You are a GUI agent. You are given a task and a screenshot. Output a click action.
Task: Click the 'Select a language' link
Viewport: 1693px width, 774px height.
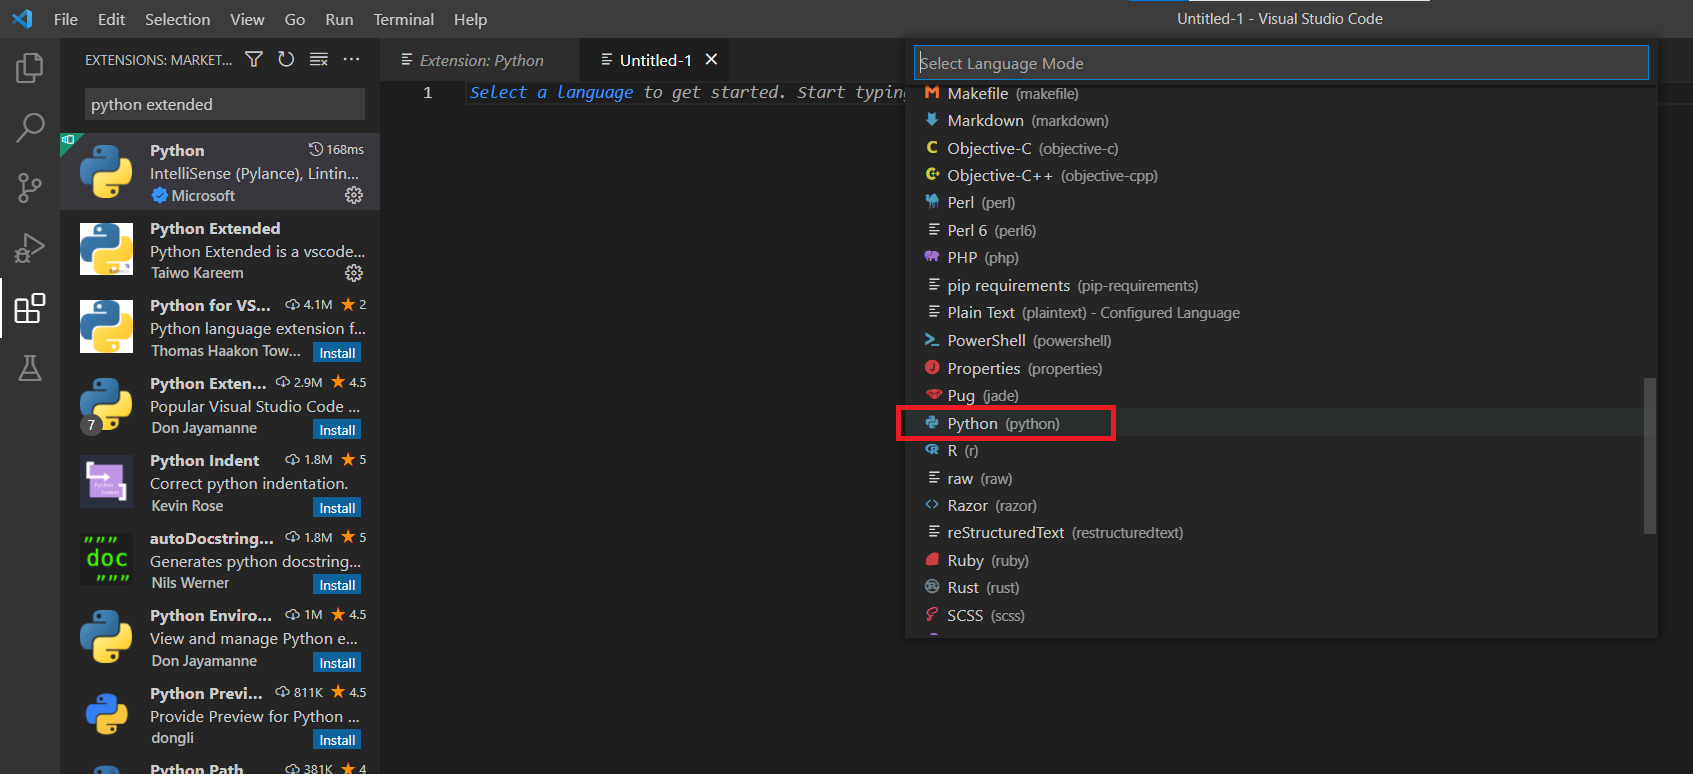tap(551, 92)
